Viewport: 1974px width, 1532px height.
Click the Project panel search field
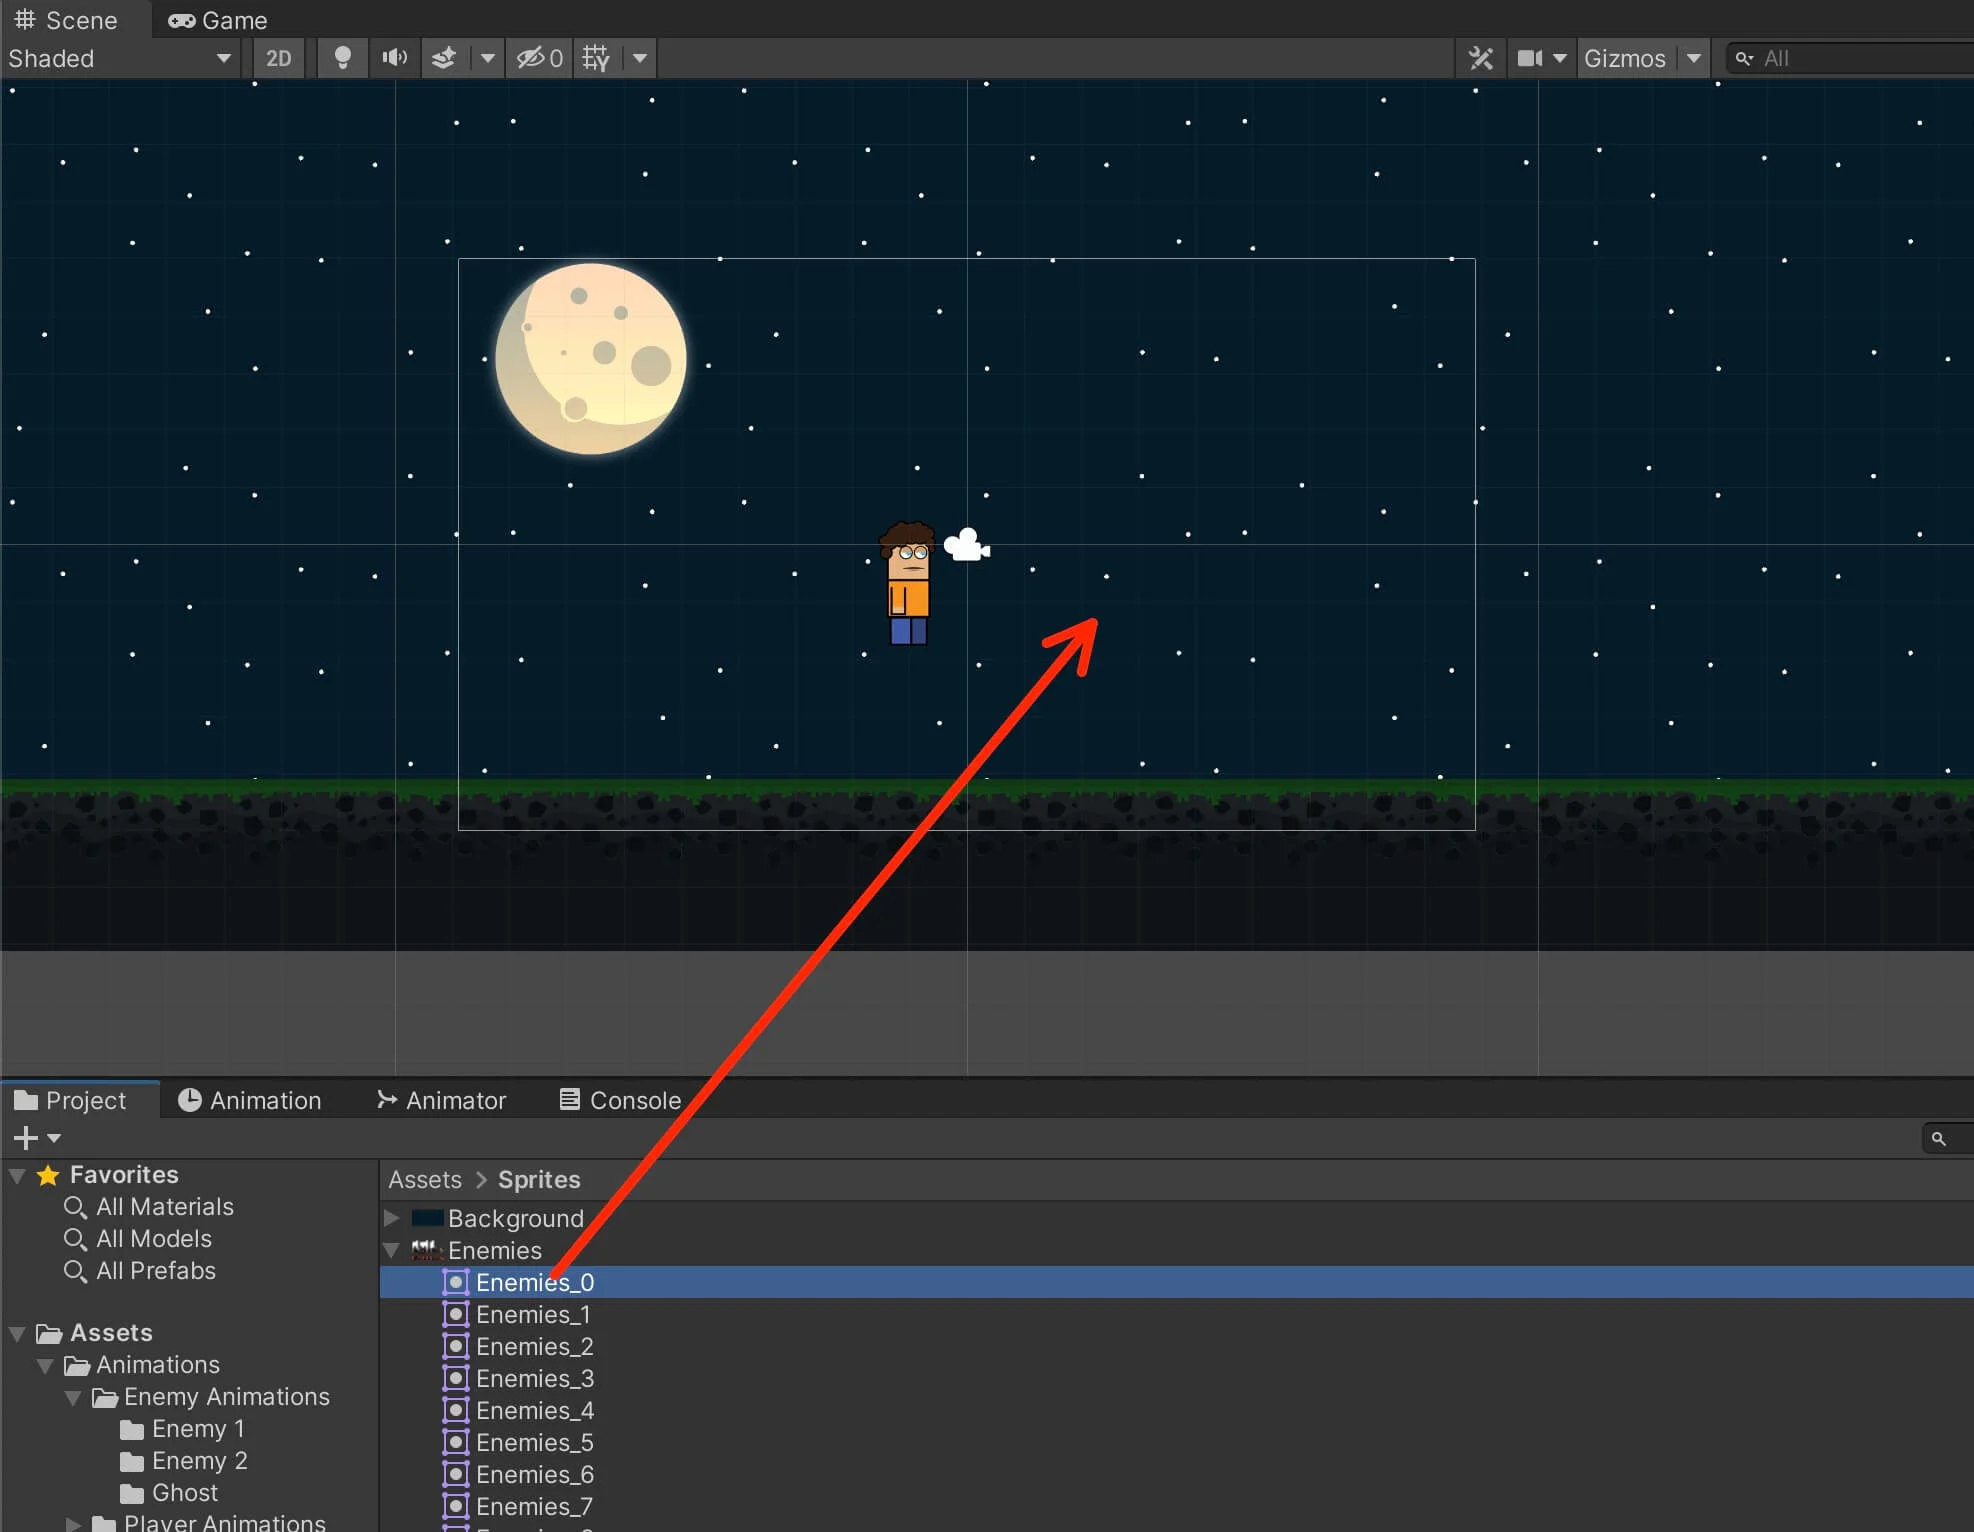(x=1948, y=1138)
